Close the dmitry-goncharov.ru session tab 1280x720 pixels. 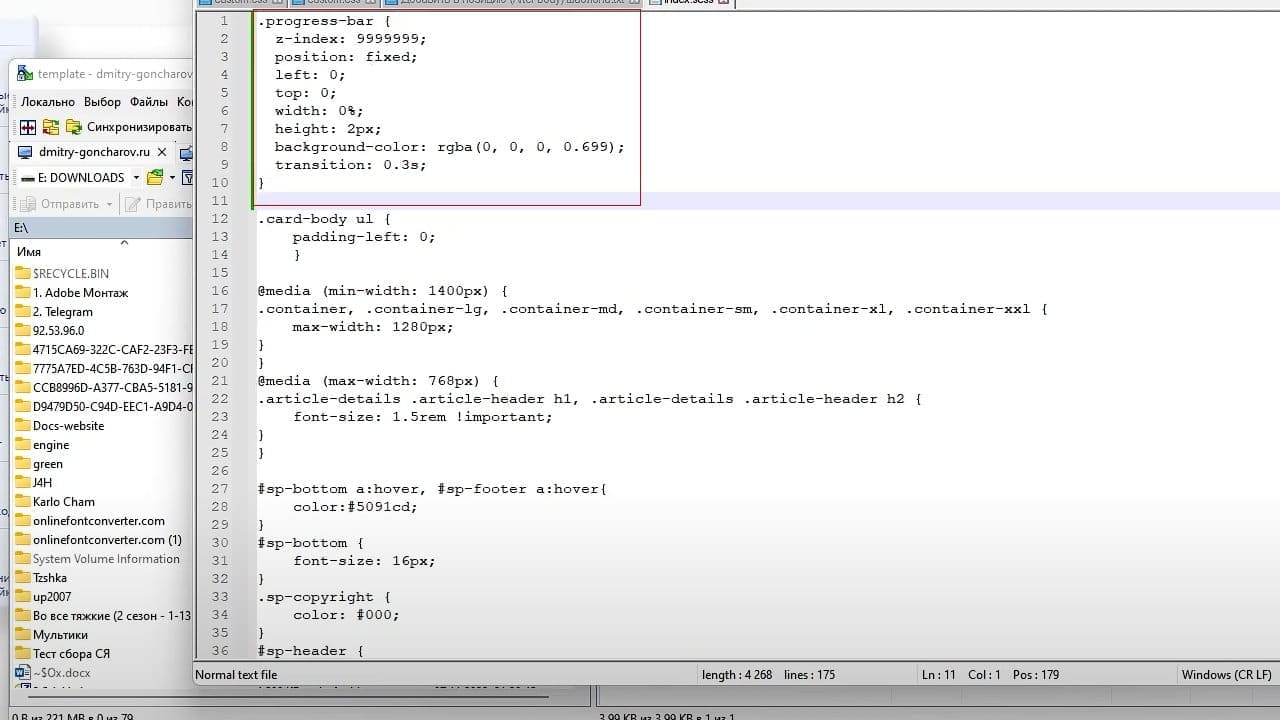point(160,152)
